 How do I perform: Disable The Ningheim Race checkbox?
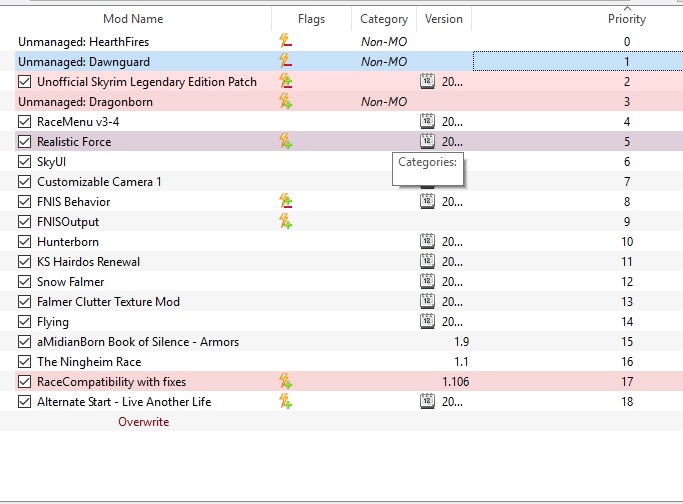(24, 362)
